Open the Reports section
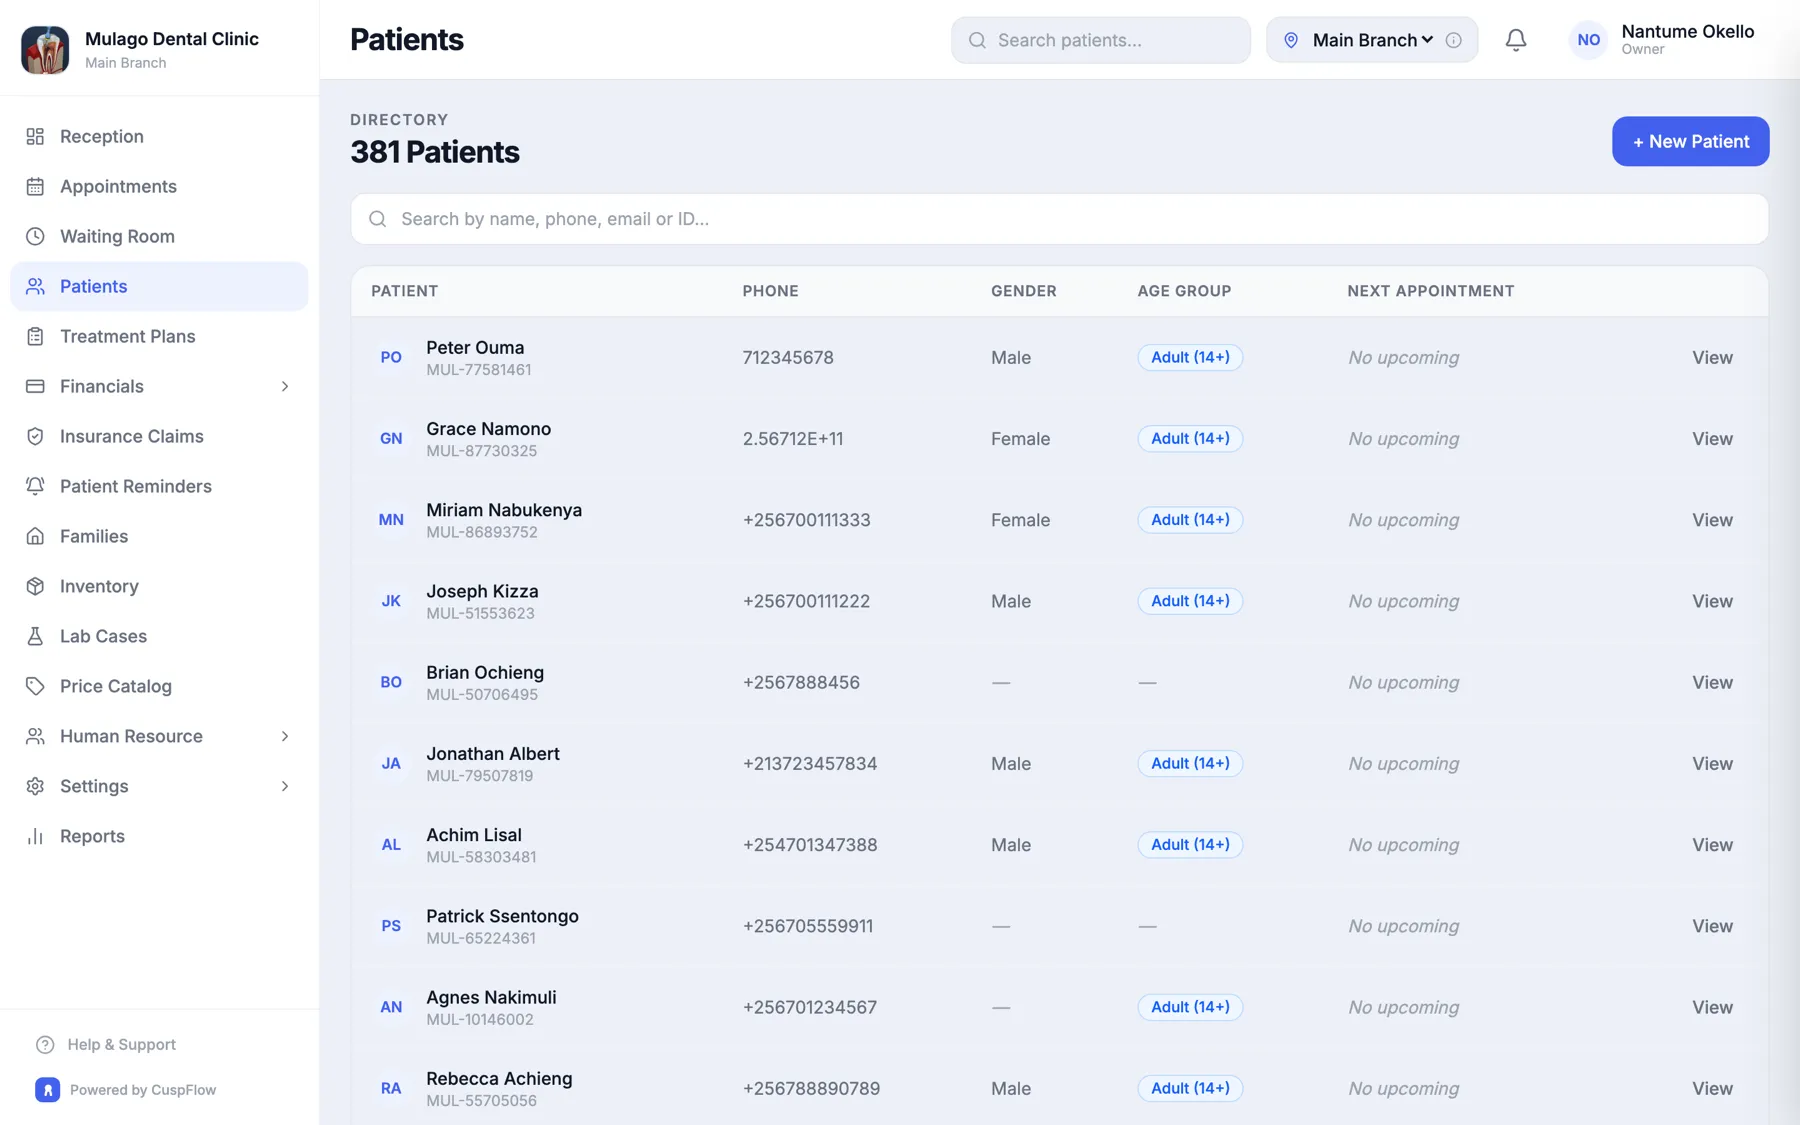 coord(159,836)
